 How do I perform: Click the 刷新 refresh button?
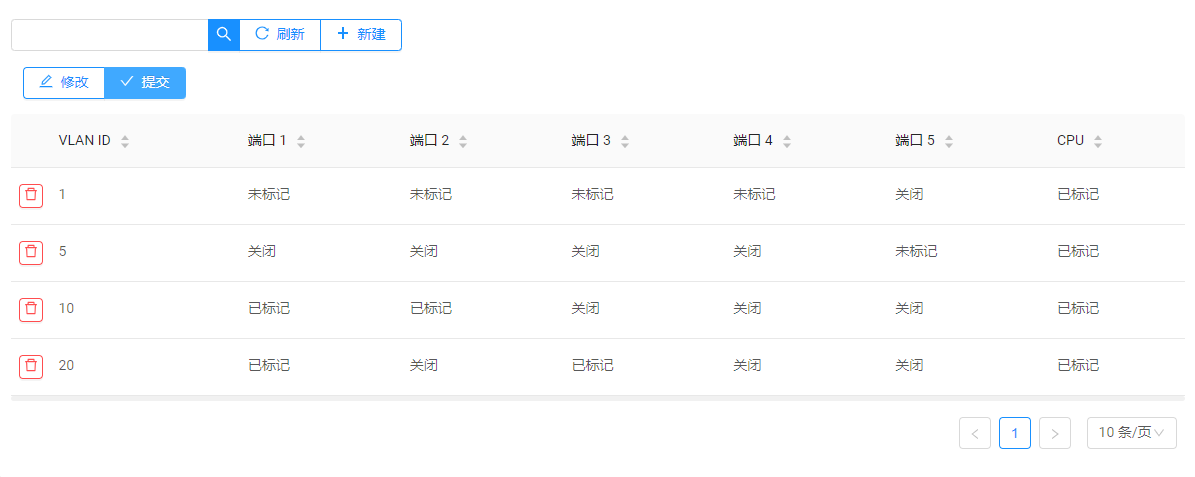point(280,34)
